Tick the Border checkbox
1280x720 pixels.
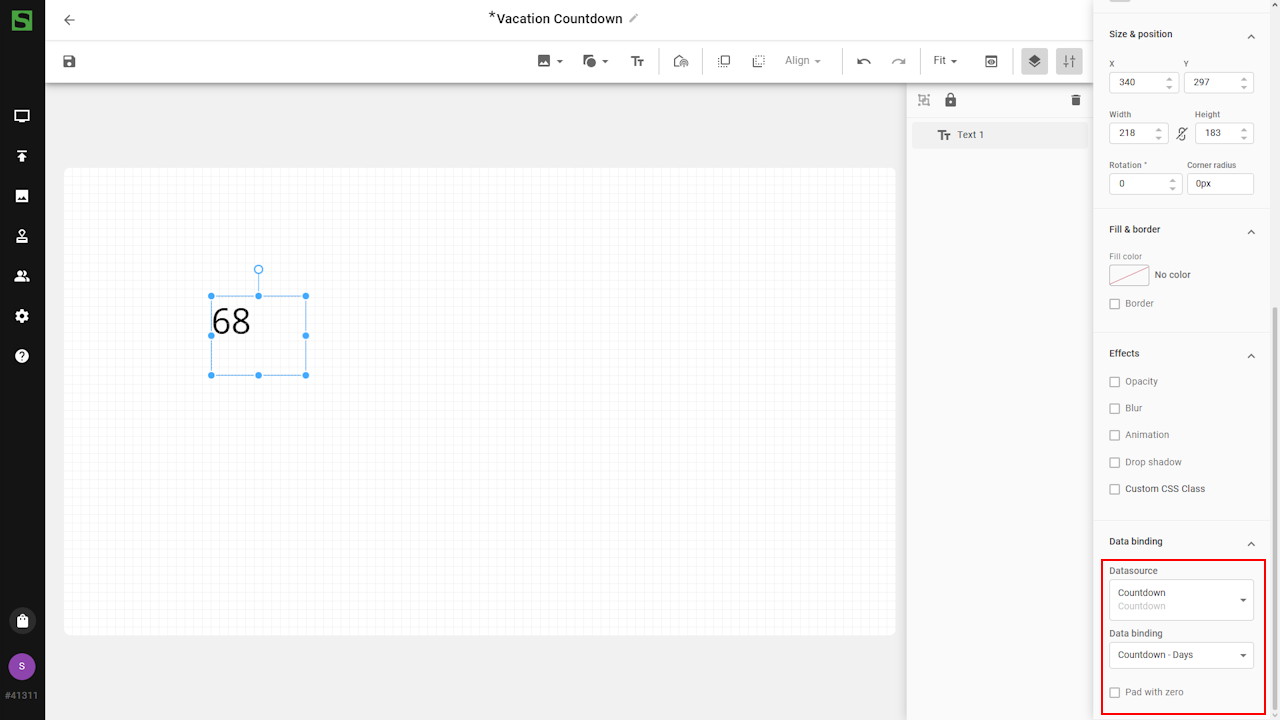pos(1115,303)
